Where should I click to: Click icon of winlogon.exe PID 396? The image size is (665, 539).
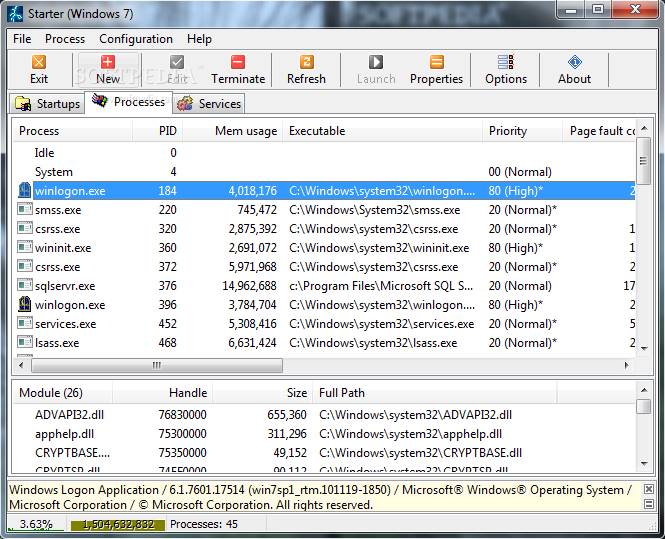point(25,304)
